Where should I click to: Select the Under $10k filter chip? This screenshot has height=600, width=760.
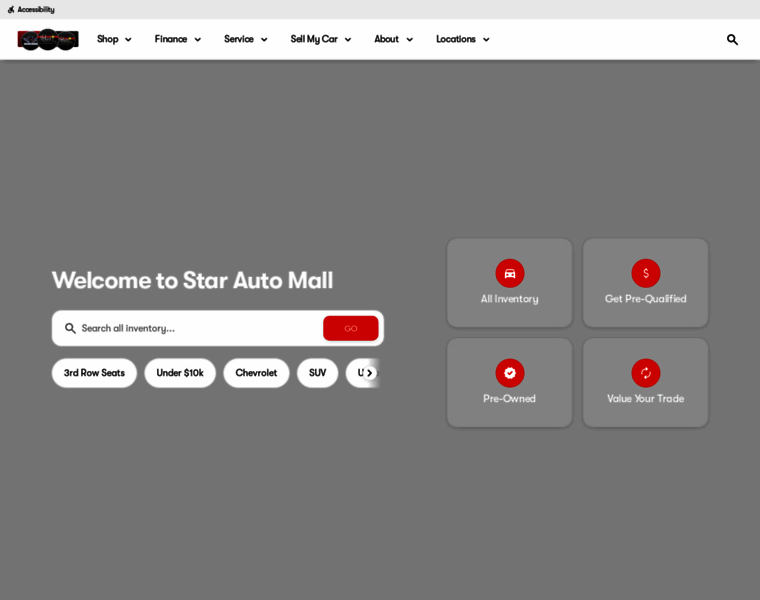pyautogui.click(x=180, y=373)
